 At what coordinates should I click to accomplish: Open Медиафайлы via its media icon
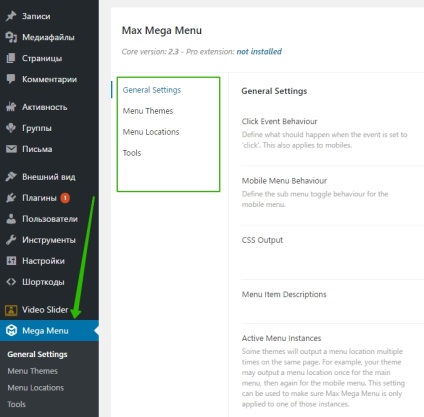11,37
